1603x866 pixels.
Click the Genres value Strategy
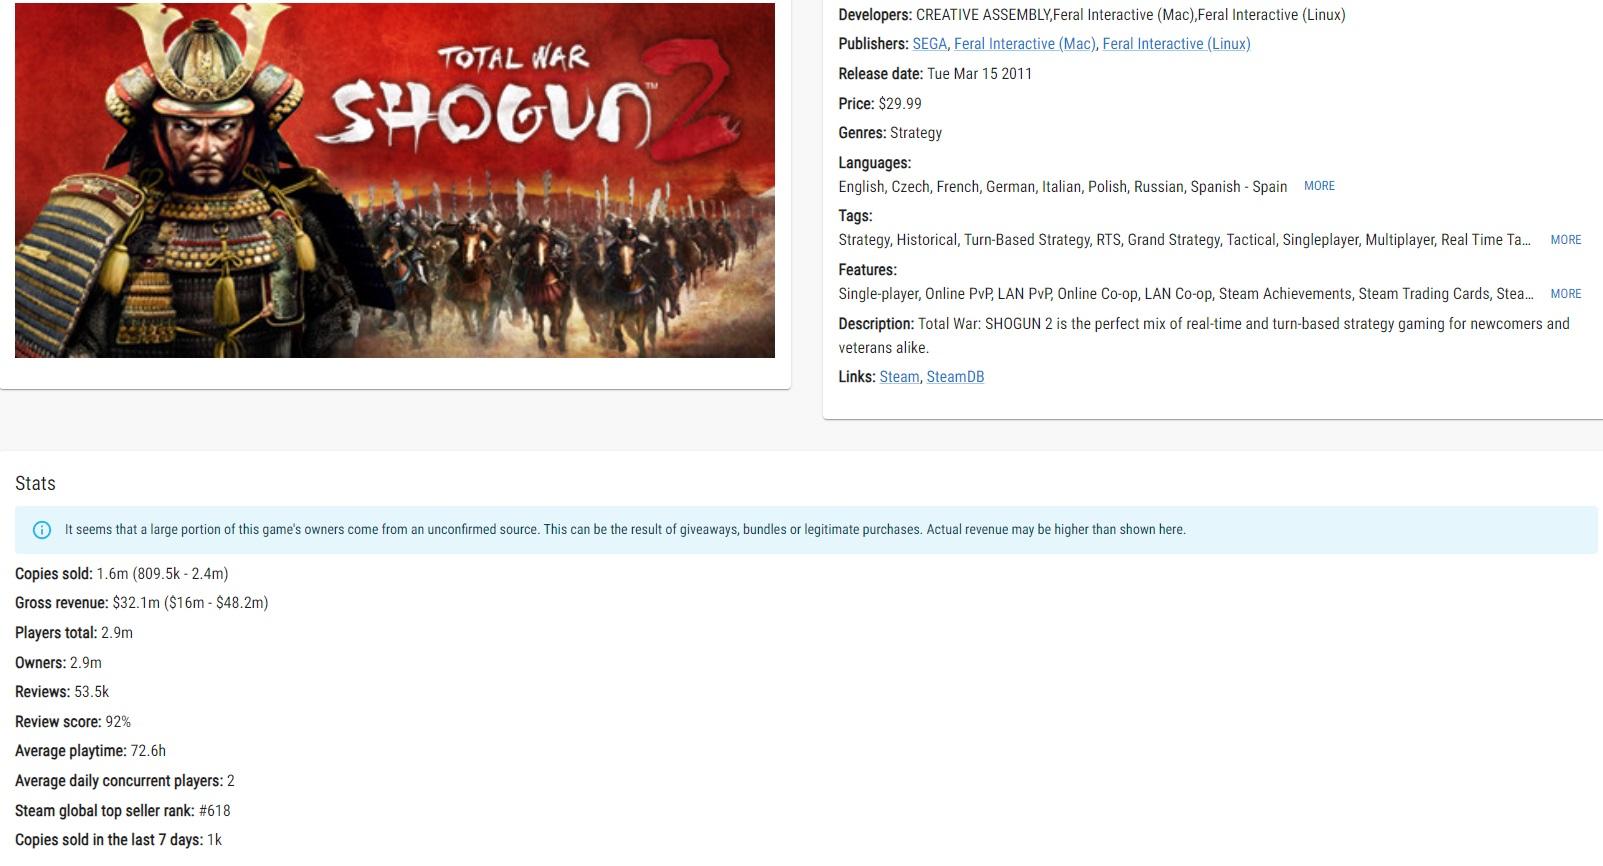click(x=916, y=133)
